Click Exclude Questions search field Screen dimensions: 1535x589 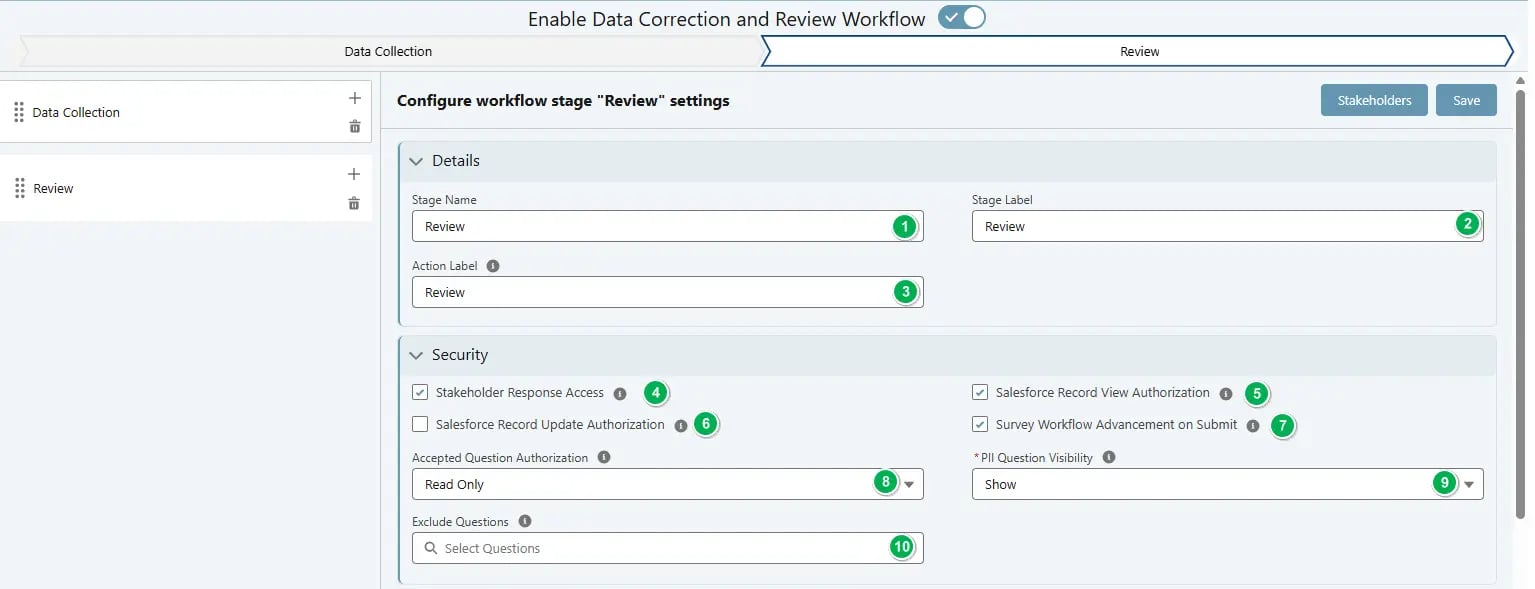pos(667,548)
